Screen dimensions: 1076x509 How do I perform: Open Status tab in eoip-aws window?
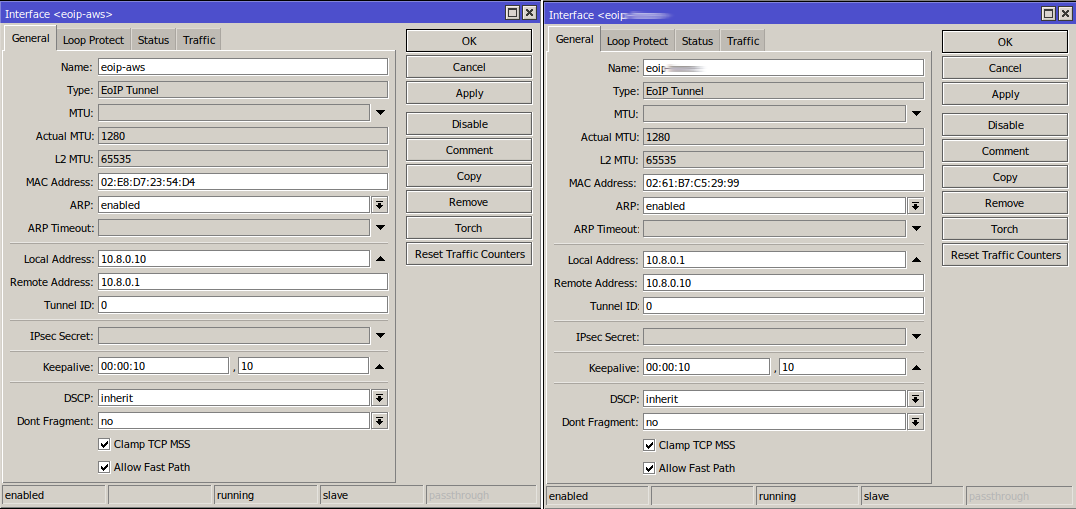[x=153, y=40]
